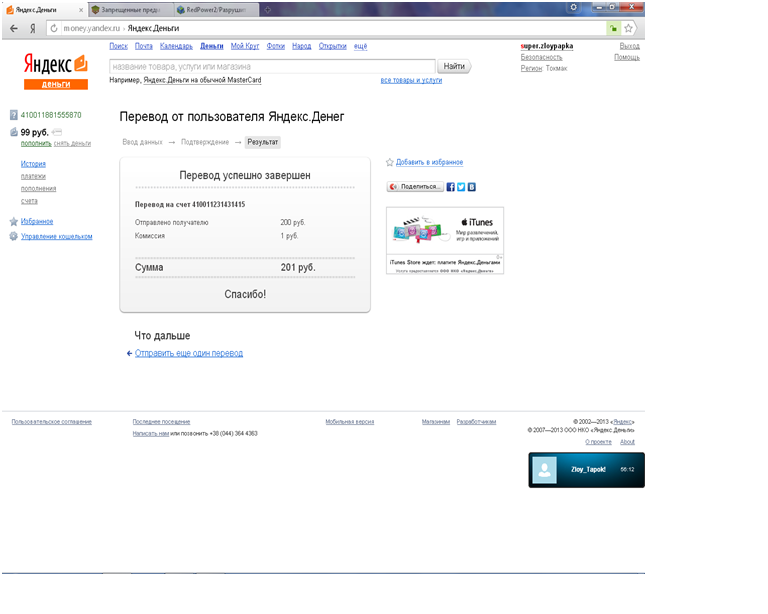Switch to RedPower2 tab

click(216, 10)
